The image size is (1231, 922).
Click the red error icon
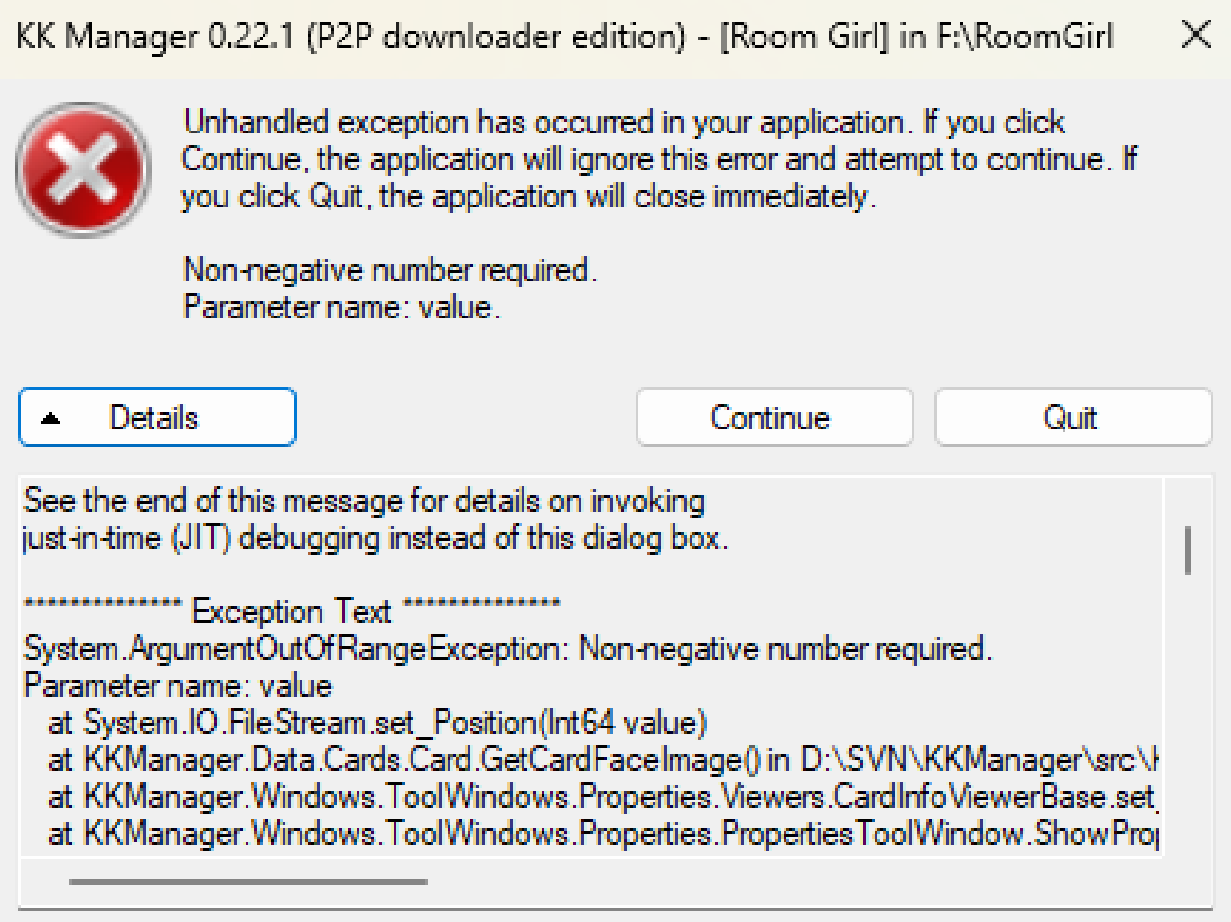click(x=83, y=168)
